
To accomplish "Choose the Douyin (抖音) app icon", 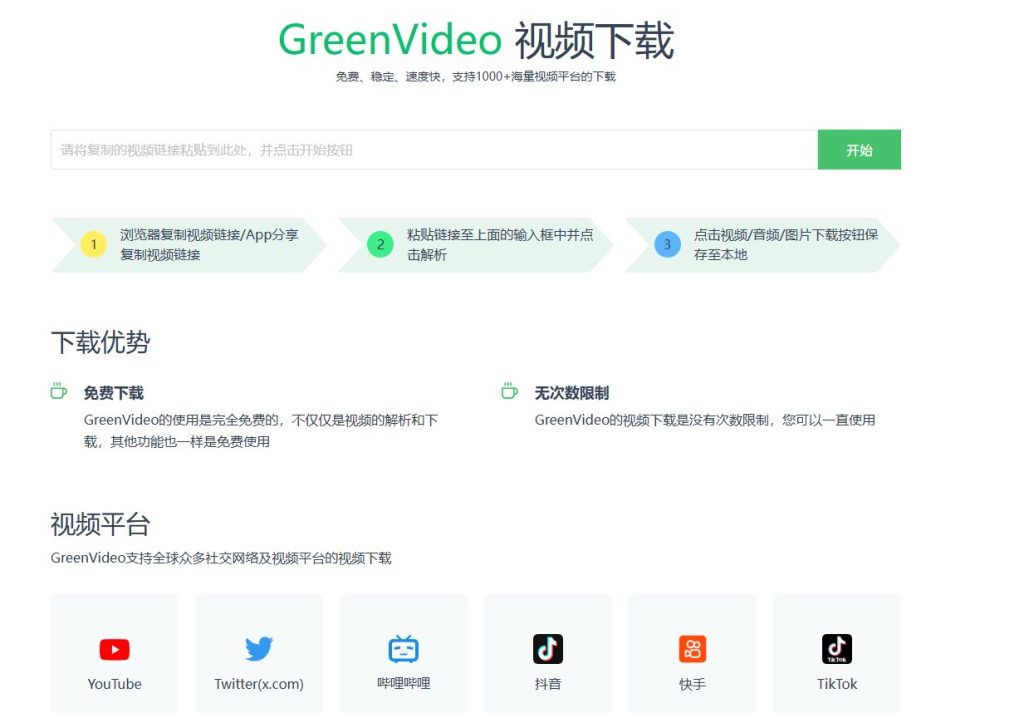I will [548, 649].
